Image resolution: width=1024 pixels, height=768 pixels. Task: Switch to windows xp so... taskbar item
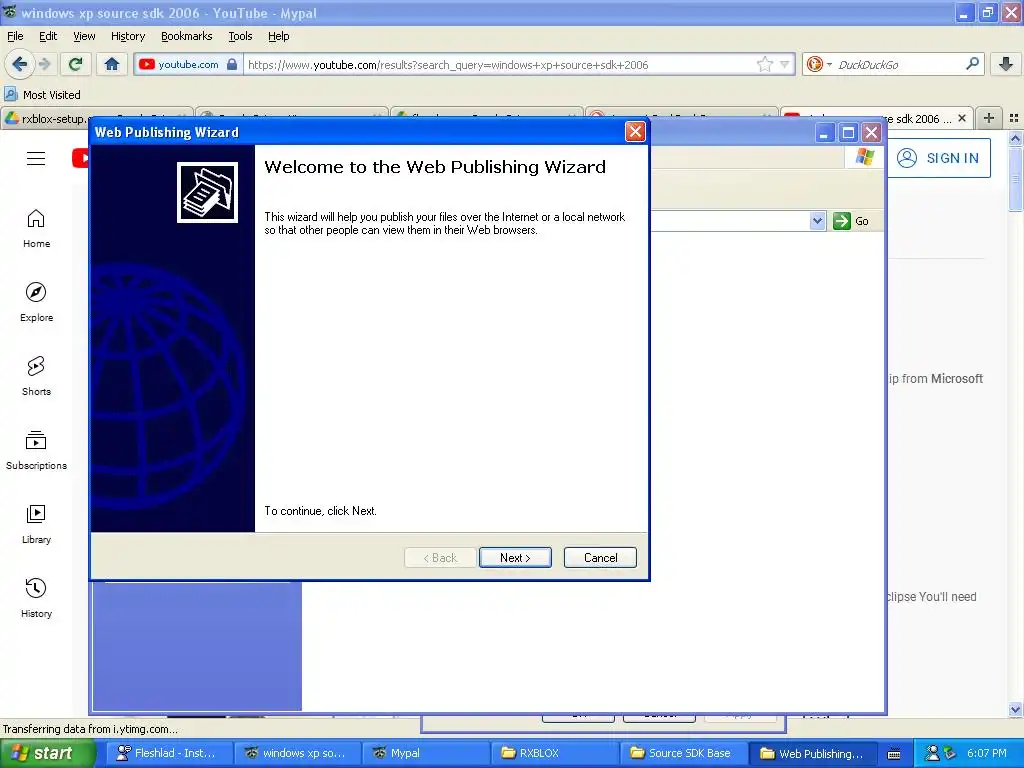pyautogui.click(x=297, y=753)
